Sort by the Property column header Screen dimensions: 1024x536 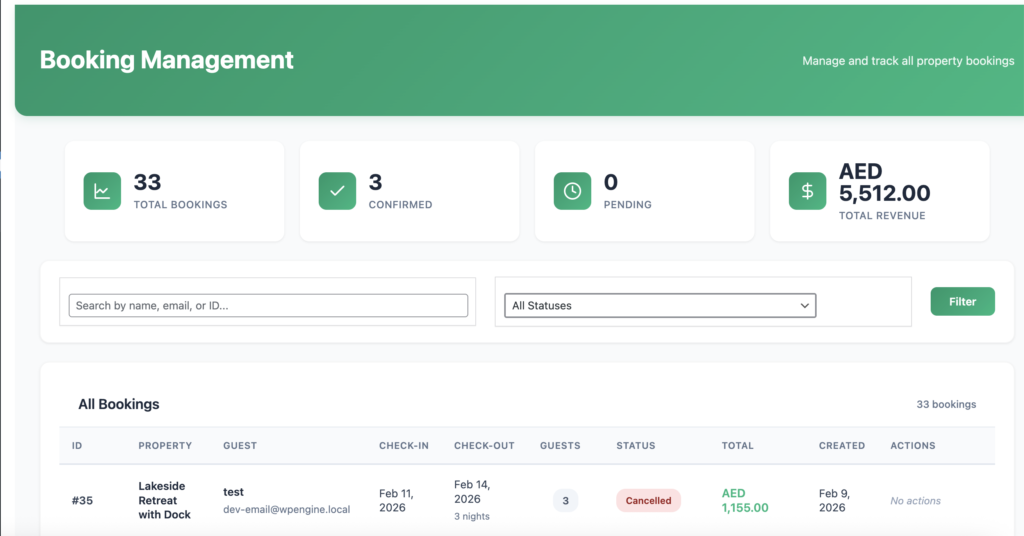pyautogui.click(x=165, y=446)
